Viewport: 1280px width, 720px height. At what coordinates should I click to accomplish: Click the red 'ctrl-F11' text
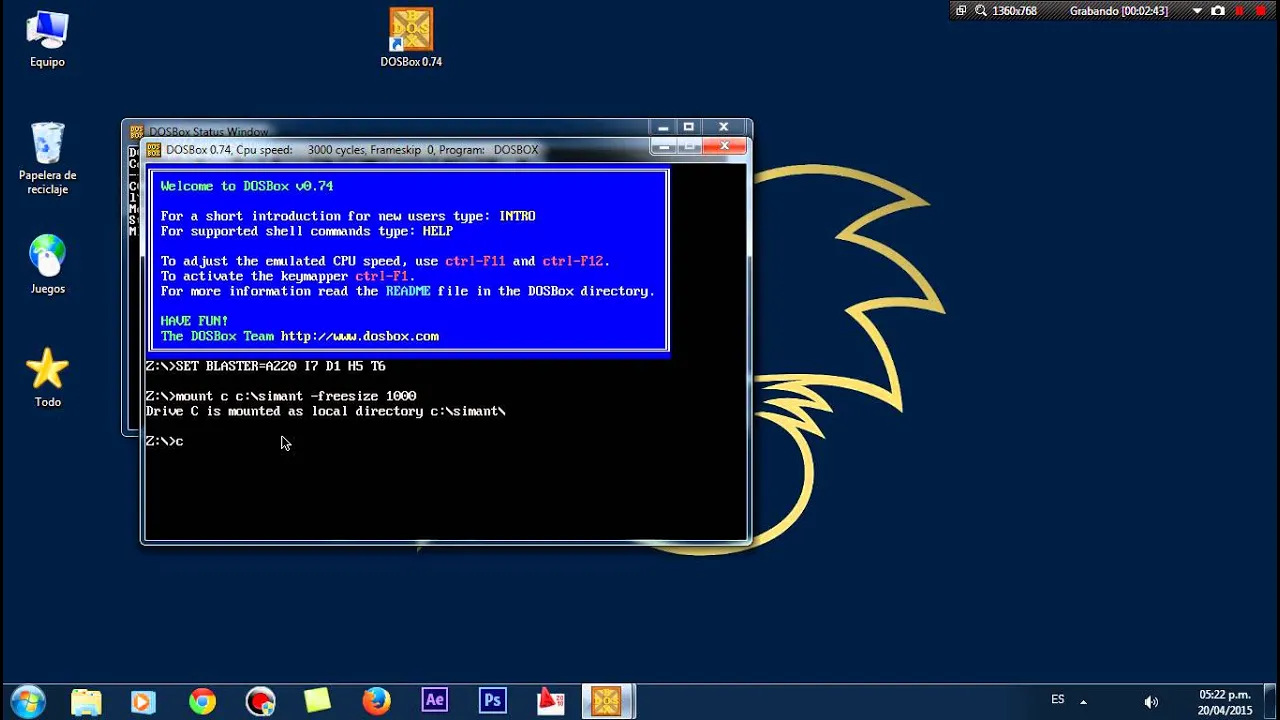[x=475, y=261]
